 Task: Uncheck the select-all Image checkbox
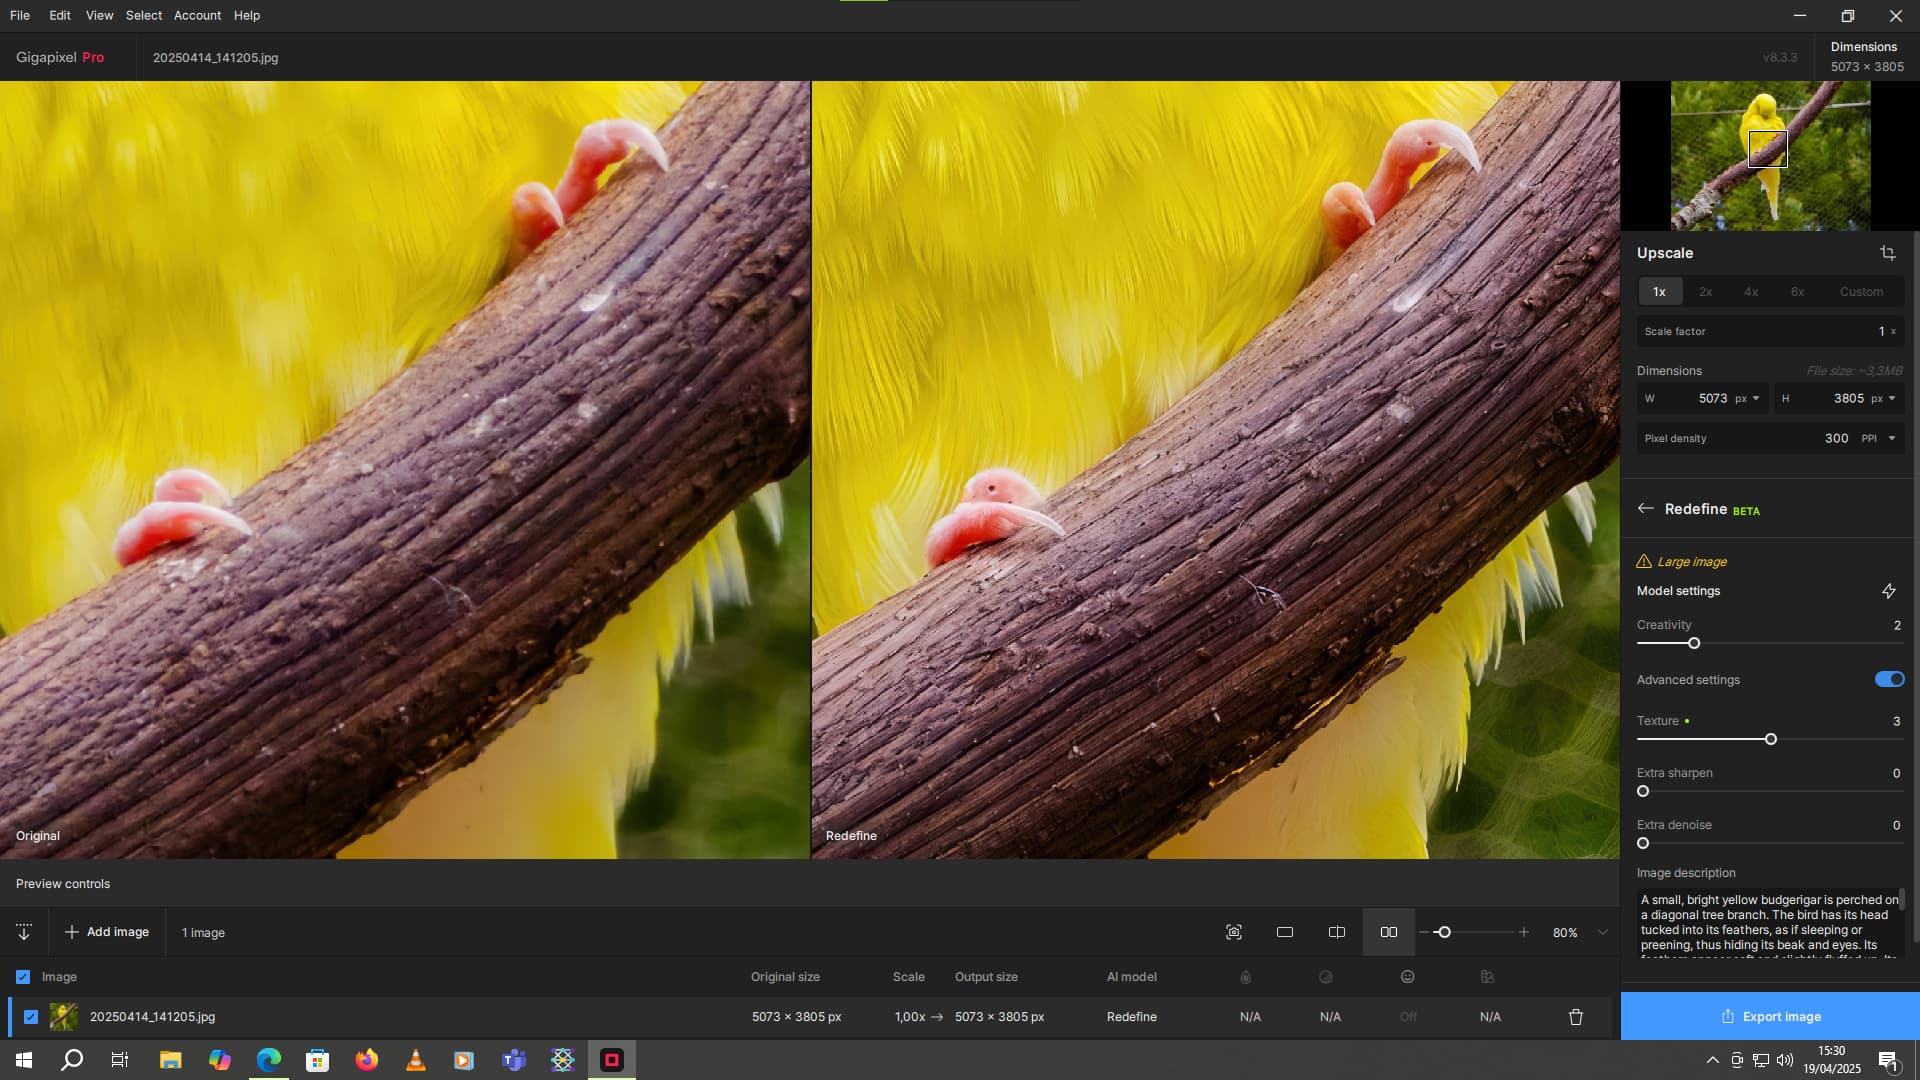pyautogui.click(x=23, y=977)
